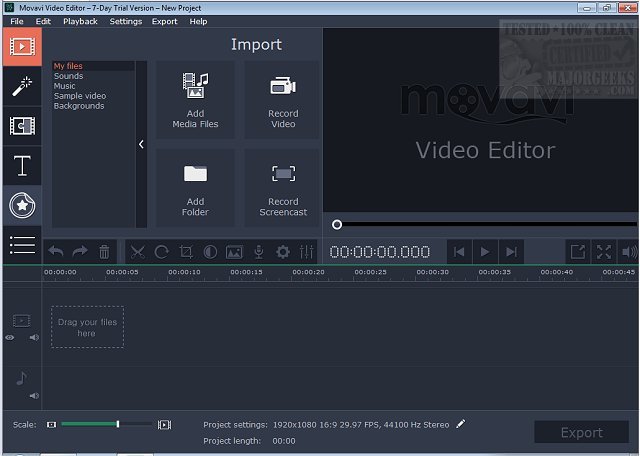
Task: Open the Titles text tab
Action: [22, 166]
